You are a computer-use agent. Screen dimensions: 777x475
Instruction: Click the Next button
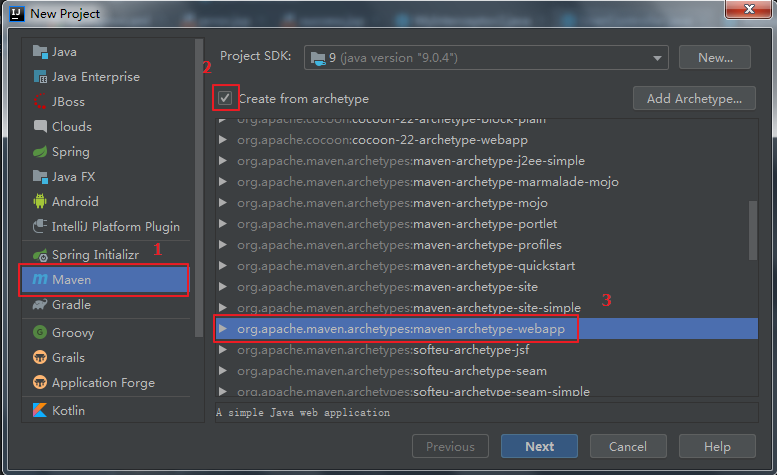pyautogui.click(x=539, y=446)
